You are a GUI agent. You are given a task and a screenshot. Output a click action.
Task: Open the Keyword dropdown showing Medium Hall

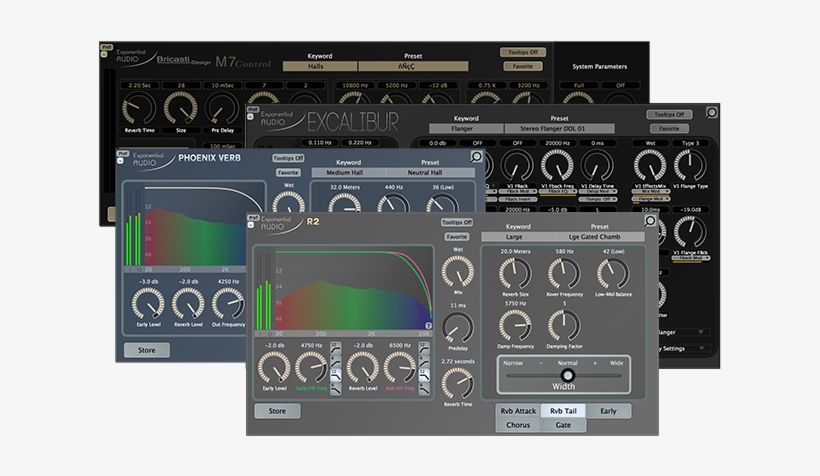coord(348,173)
